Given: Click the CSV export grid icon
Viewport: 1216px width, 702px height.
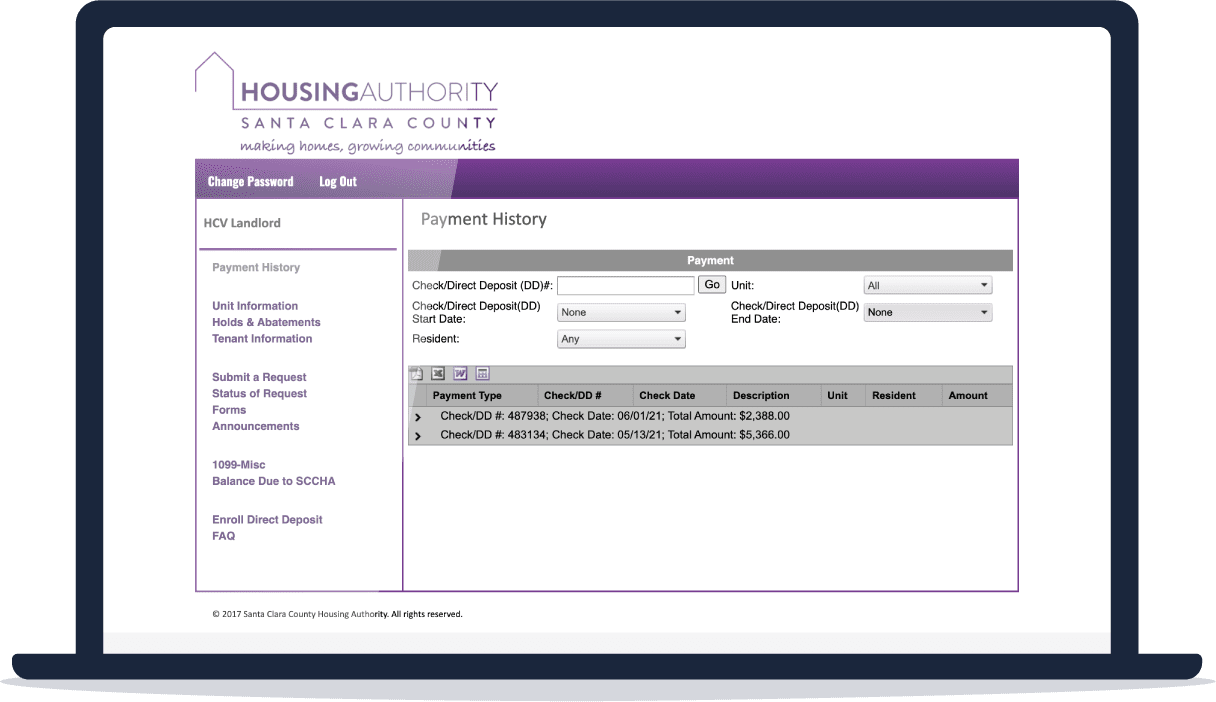Looking at the screenshot, I should coord(482,374).
